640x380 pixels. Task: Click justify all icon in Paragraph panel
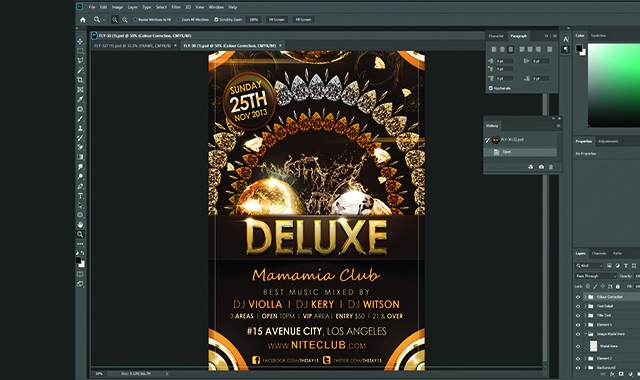click(x=549, y=49)
